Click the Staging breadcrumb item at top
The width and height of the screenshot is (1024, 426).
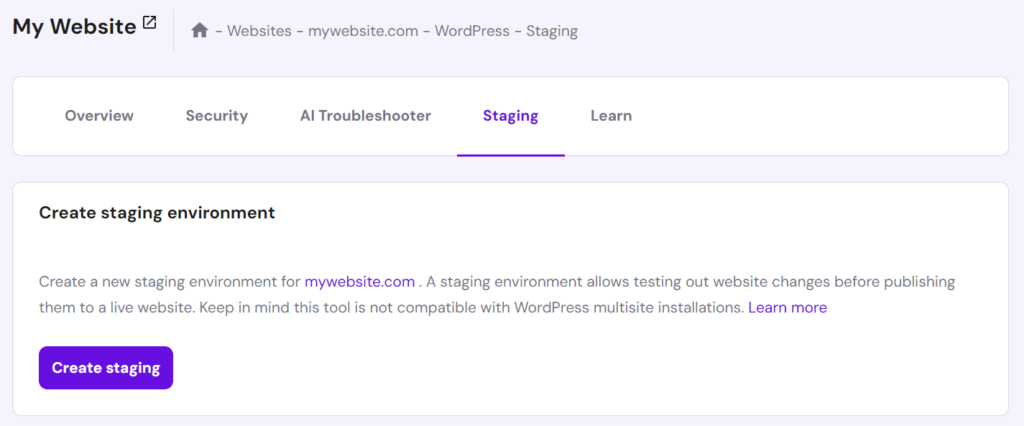pos(549,31)
